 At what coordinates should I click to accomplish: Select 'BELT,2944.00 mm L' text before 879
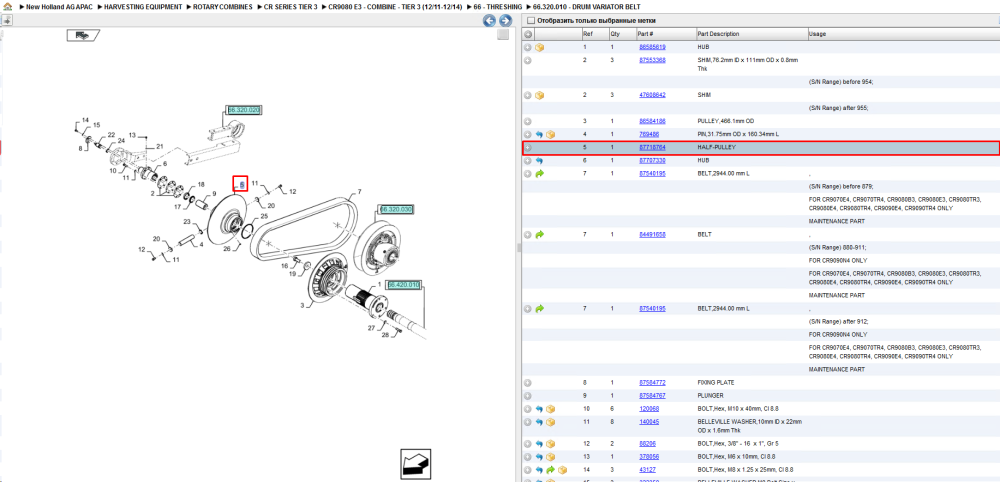pyautogui.click(x=724, y=173)
